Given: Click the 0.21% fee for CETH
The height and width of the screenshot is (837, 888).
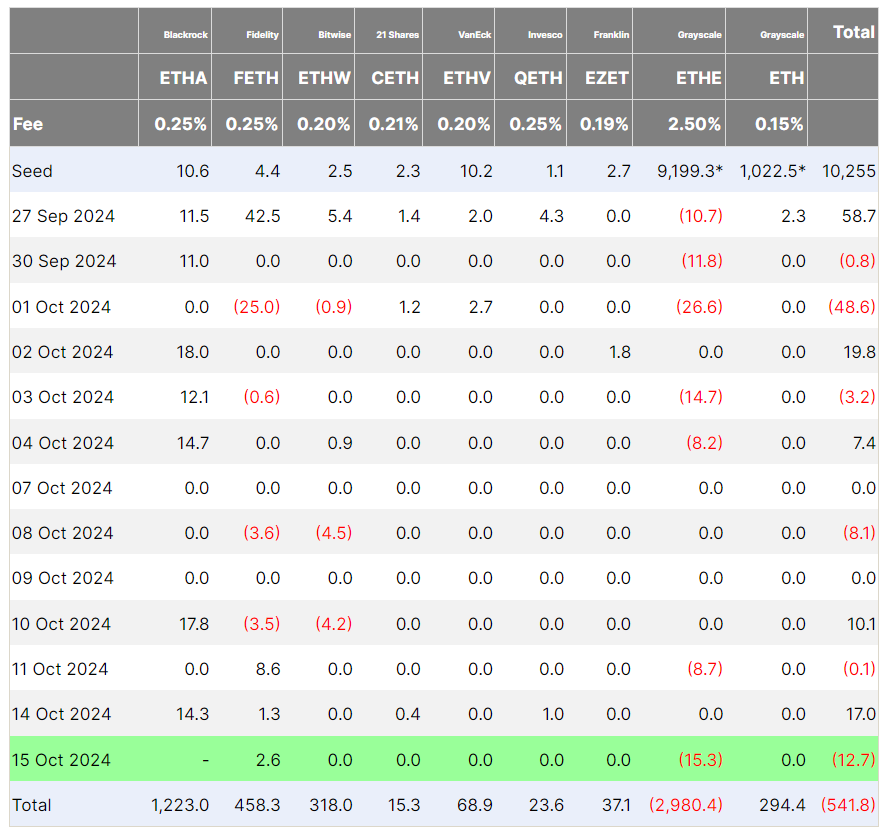Looking at the screenshot, I should click(394, 123).
